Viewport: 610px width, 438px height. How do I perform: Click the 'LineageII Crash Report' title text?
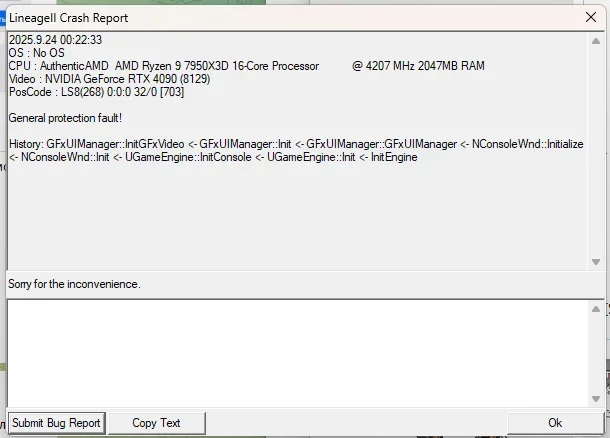click(x=68, y=18)
